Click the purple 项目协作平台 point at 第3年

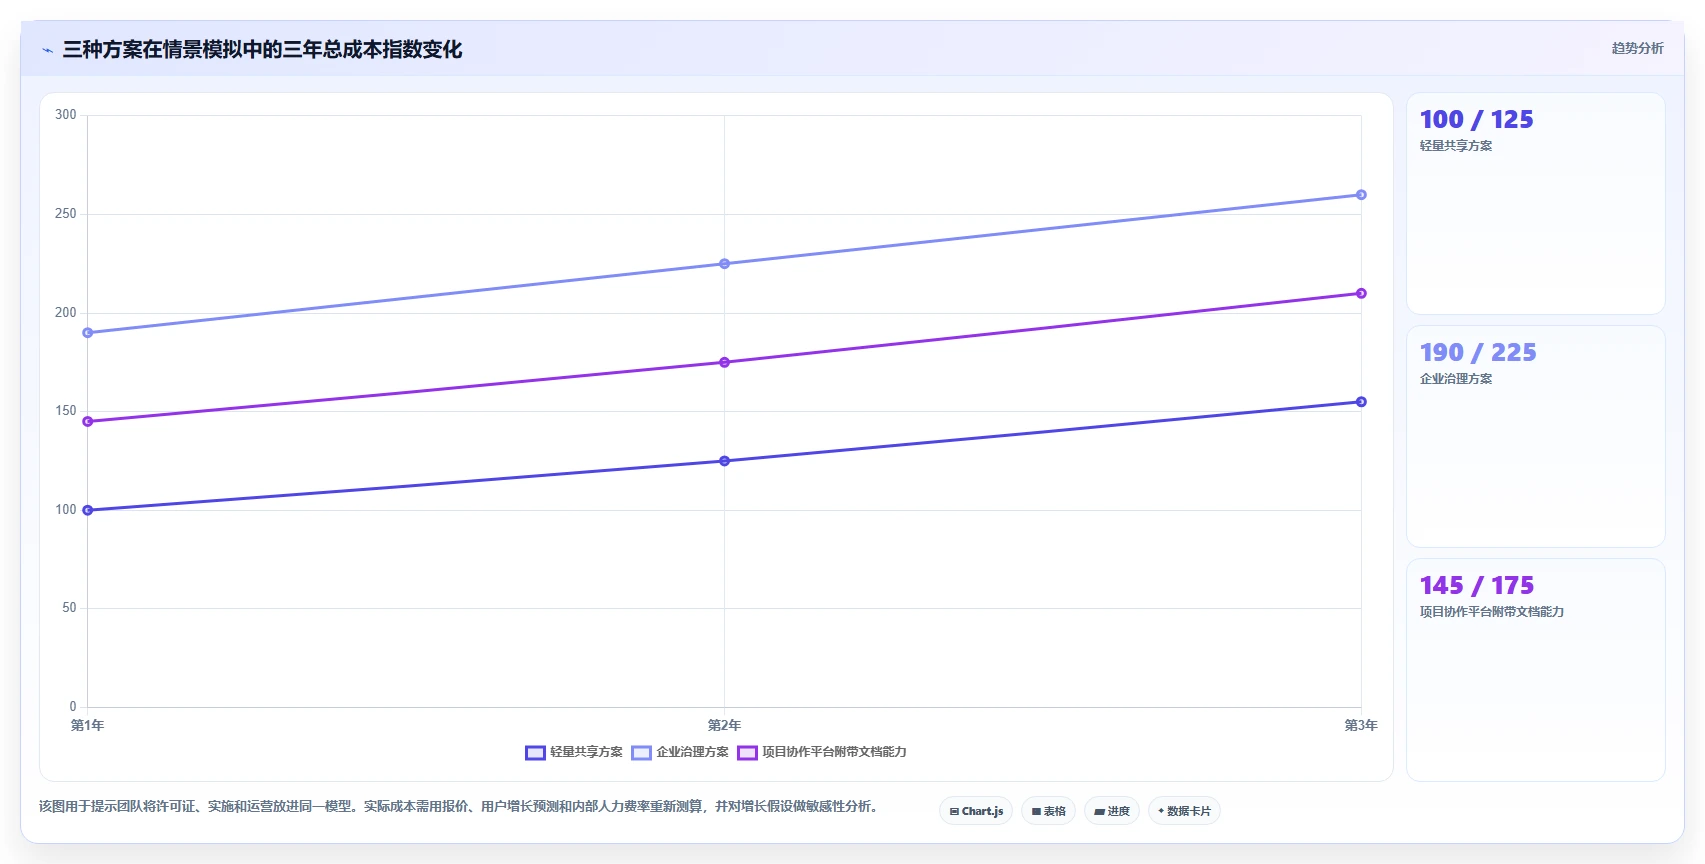click(x=1361, y=293)
